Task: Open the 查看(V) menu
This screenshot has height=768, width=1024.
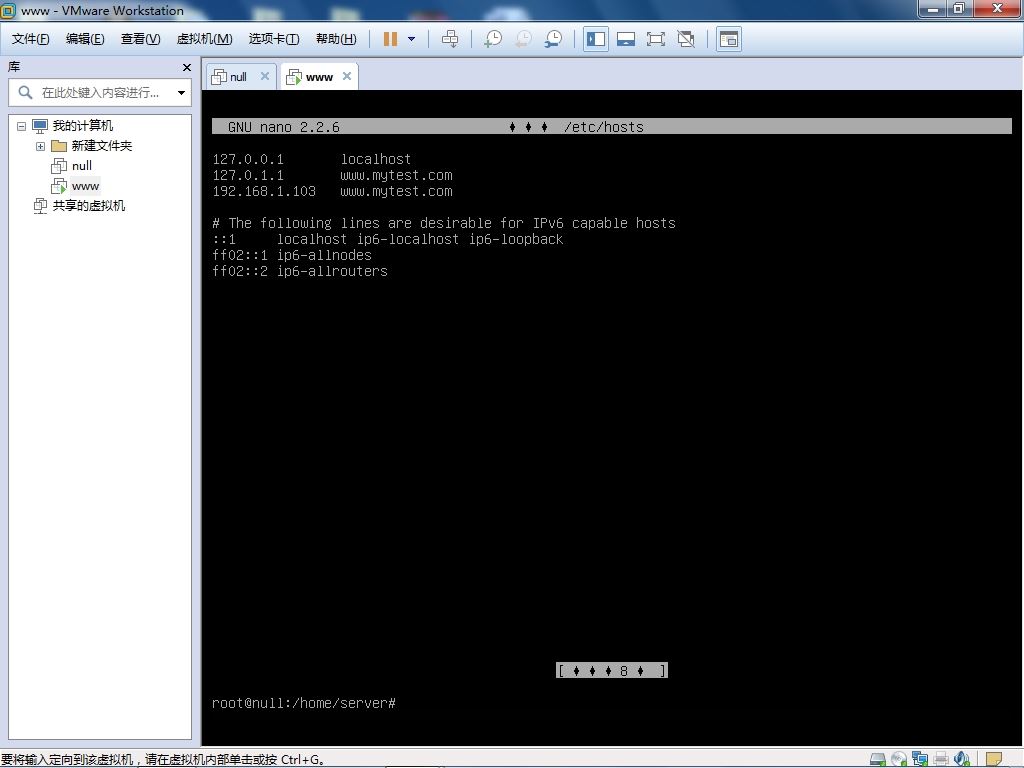Action: (x=140, y=39)
